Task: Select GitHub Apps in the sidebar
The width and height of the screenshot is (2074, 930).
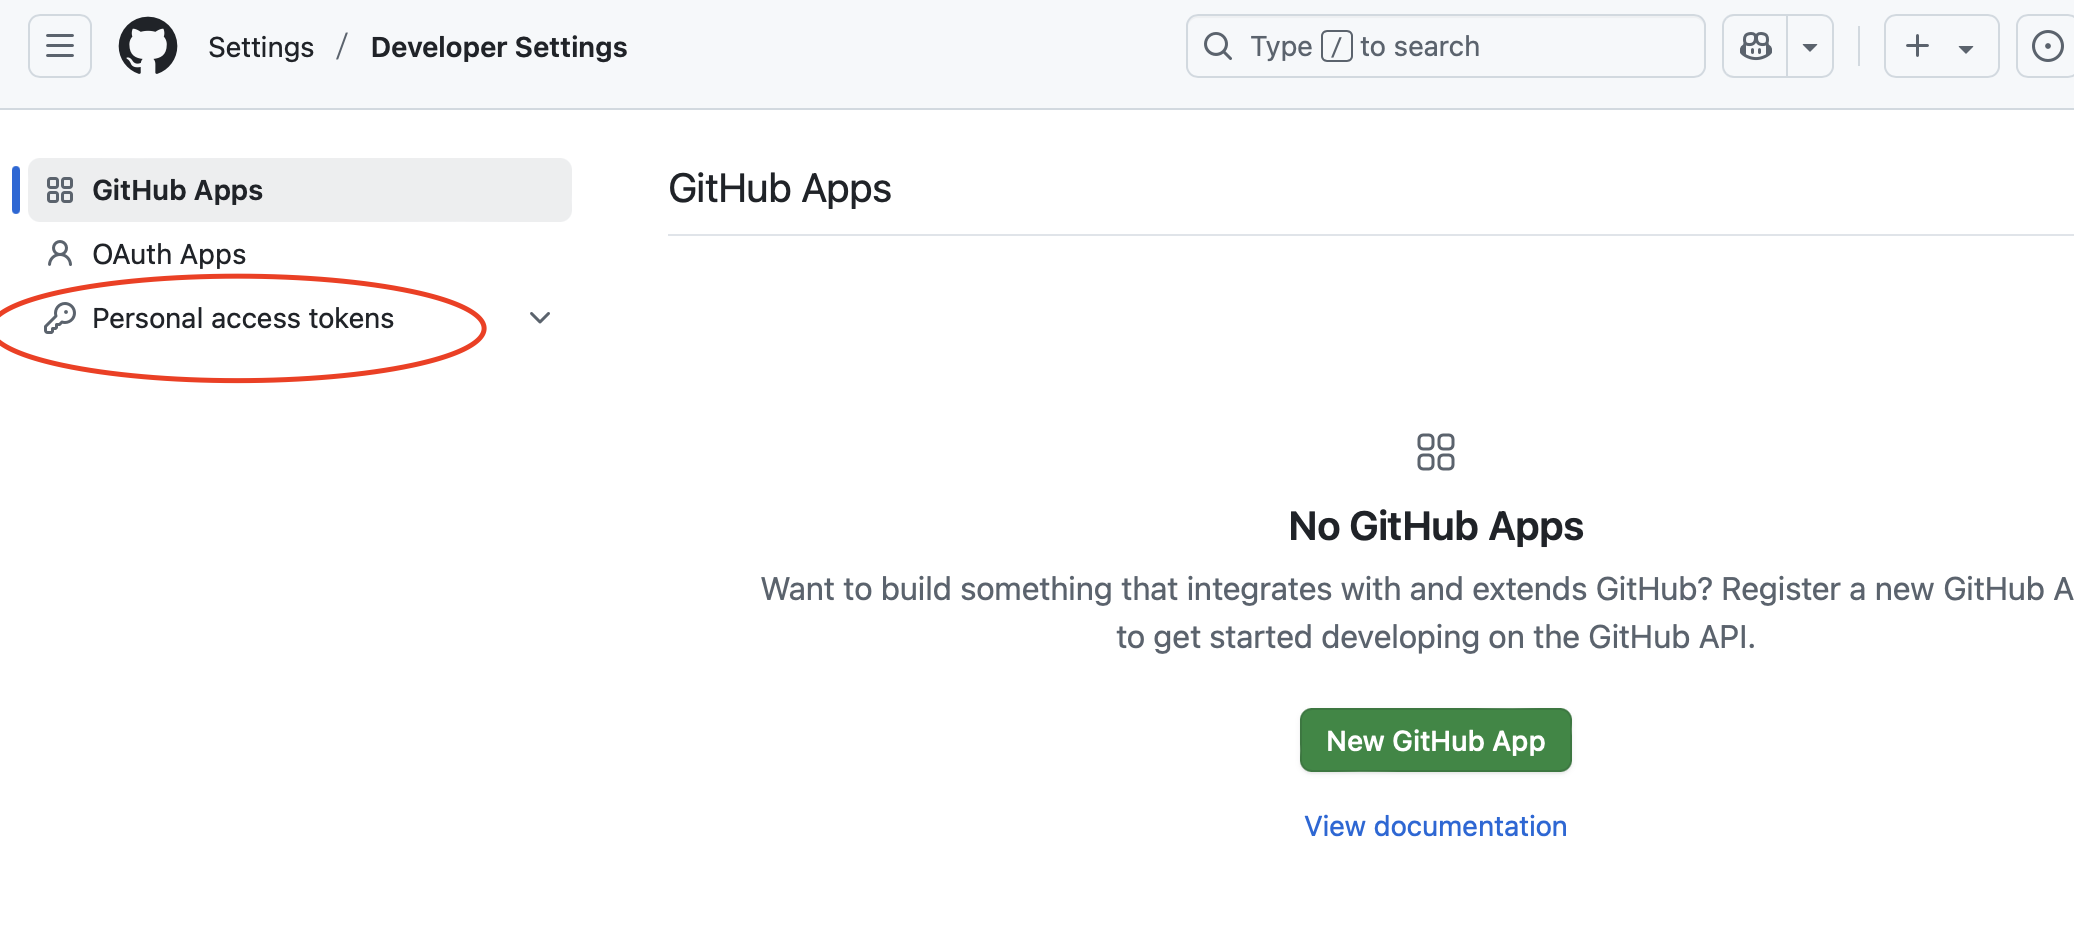Action: 300,190
